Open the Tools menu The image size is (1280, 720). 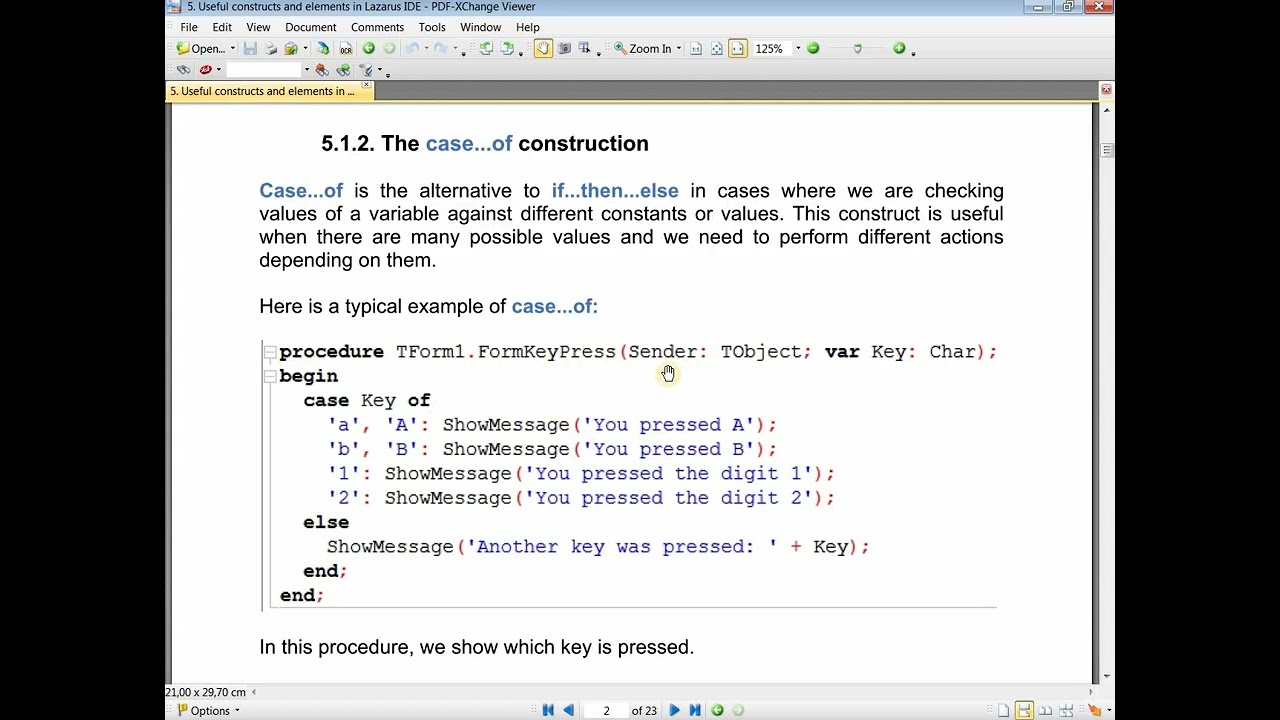[432, 27]
